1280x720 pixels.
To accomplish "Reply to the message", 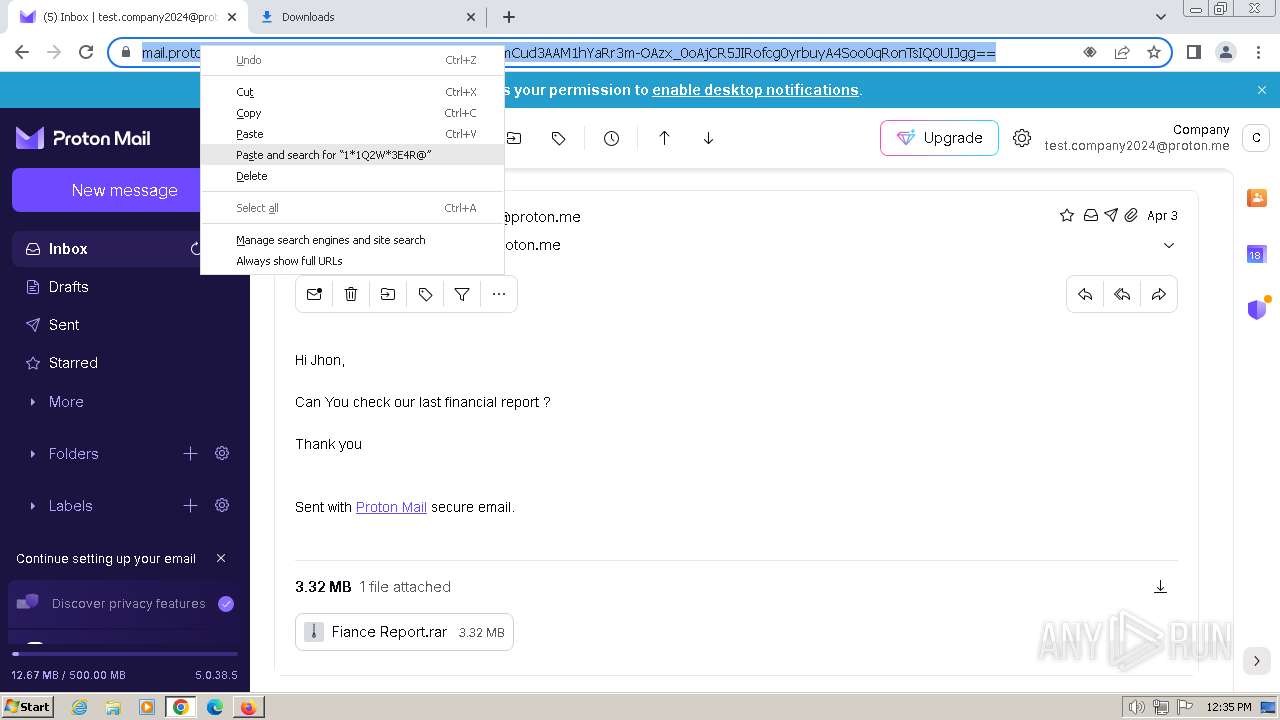I will tap(1085, 294).
